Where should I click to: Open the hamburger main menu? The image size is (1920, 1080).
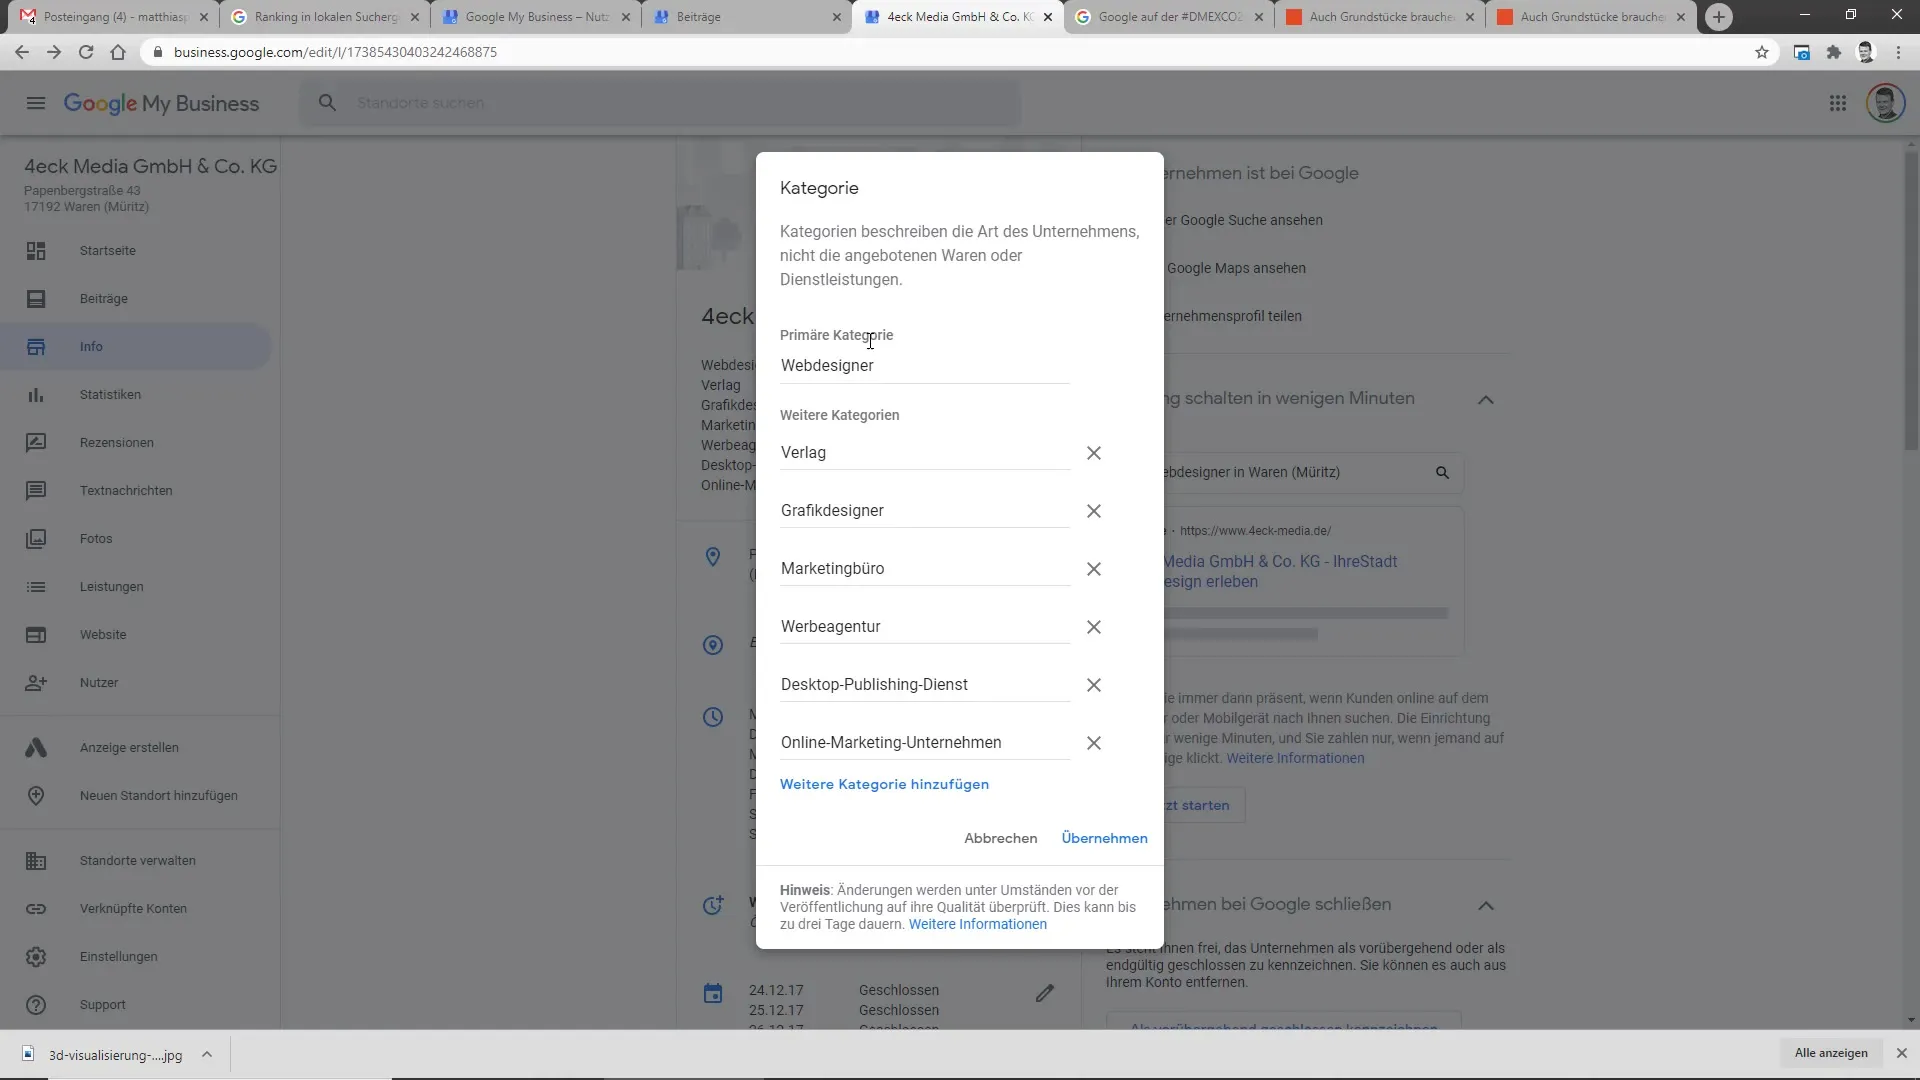tap(36, 103)
